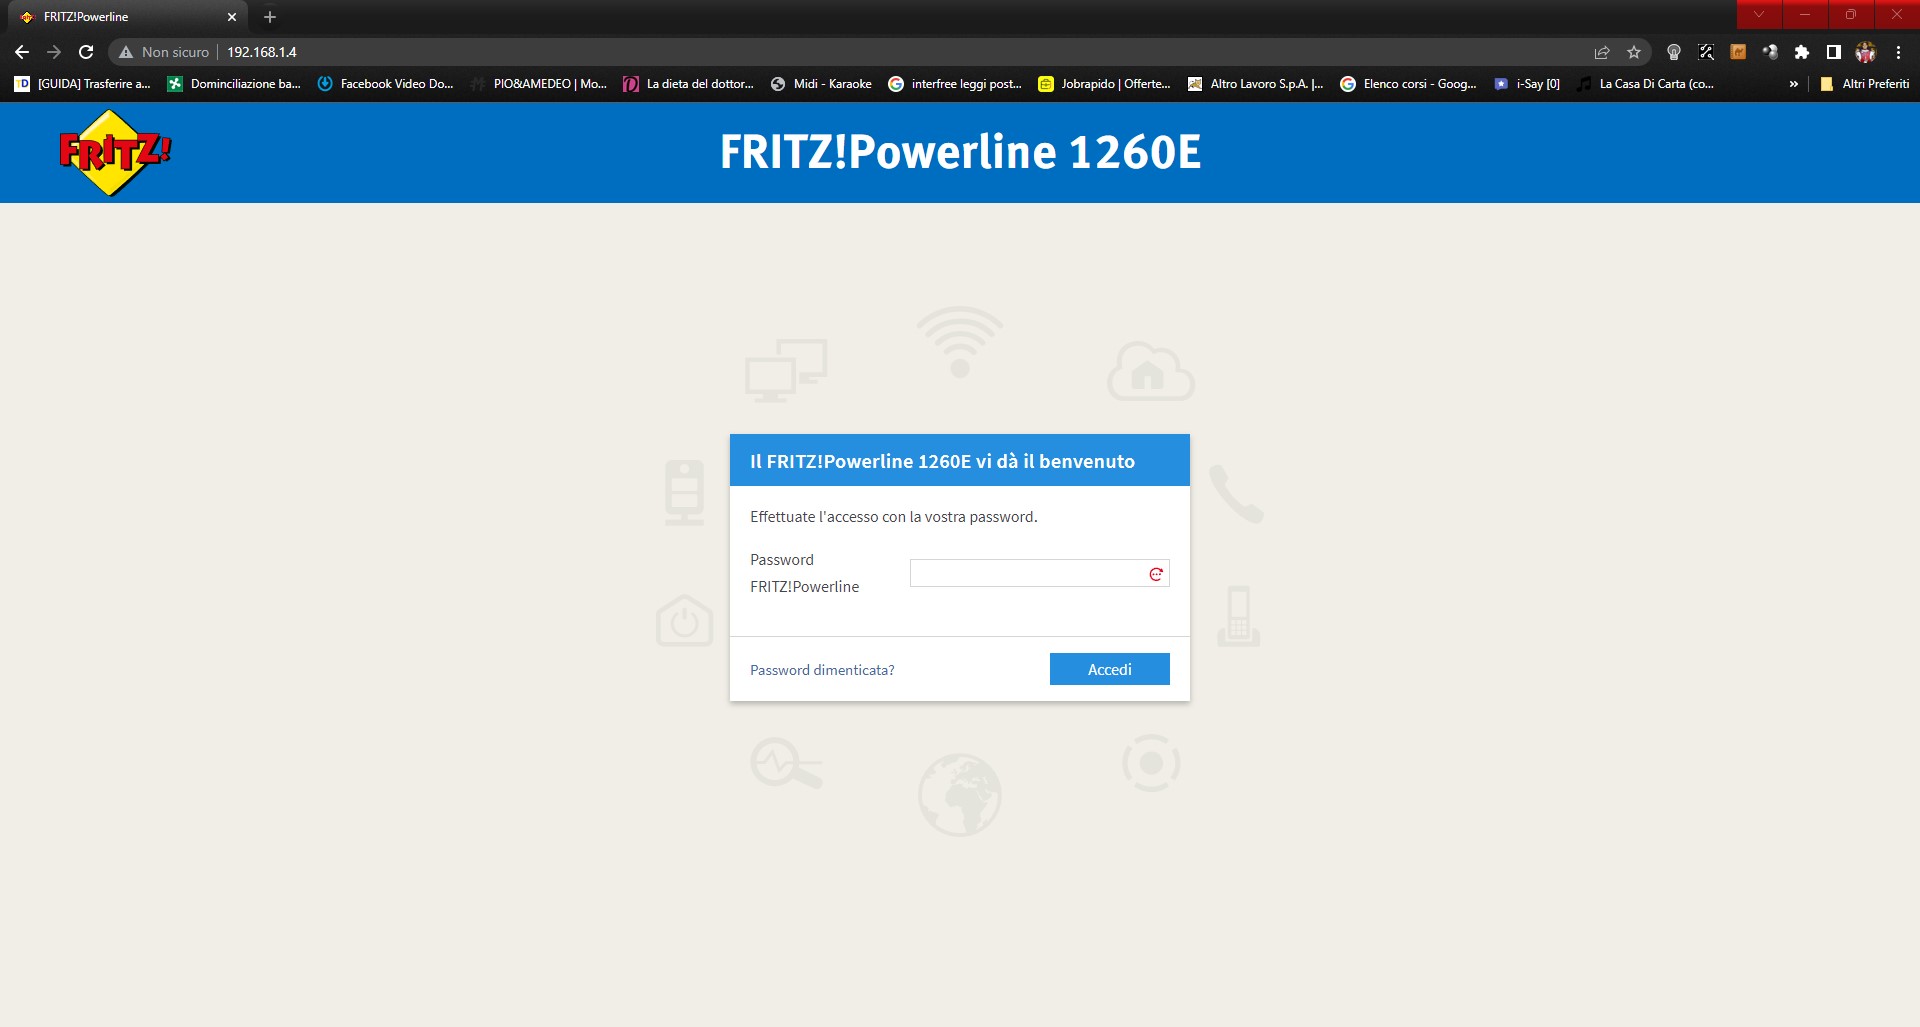Open the lightbulb extension icon
Viewport: 1920px width, 1027px height.
(x=1674, y=52)
